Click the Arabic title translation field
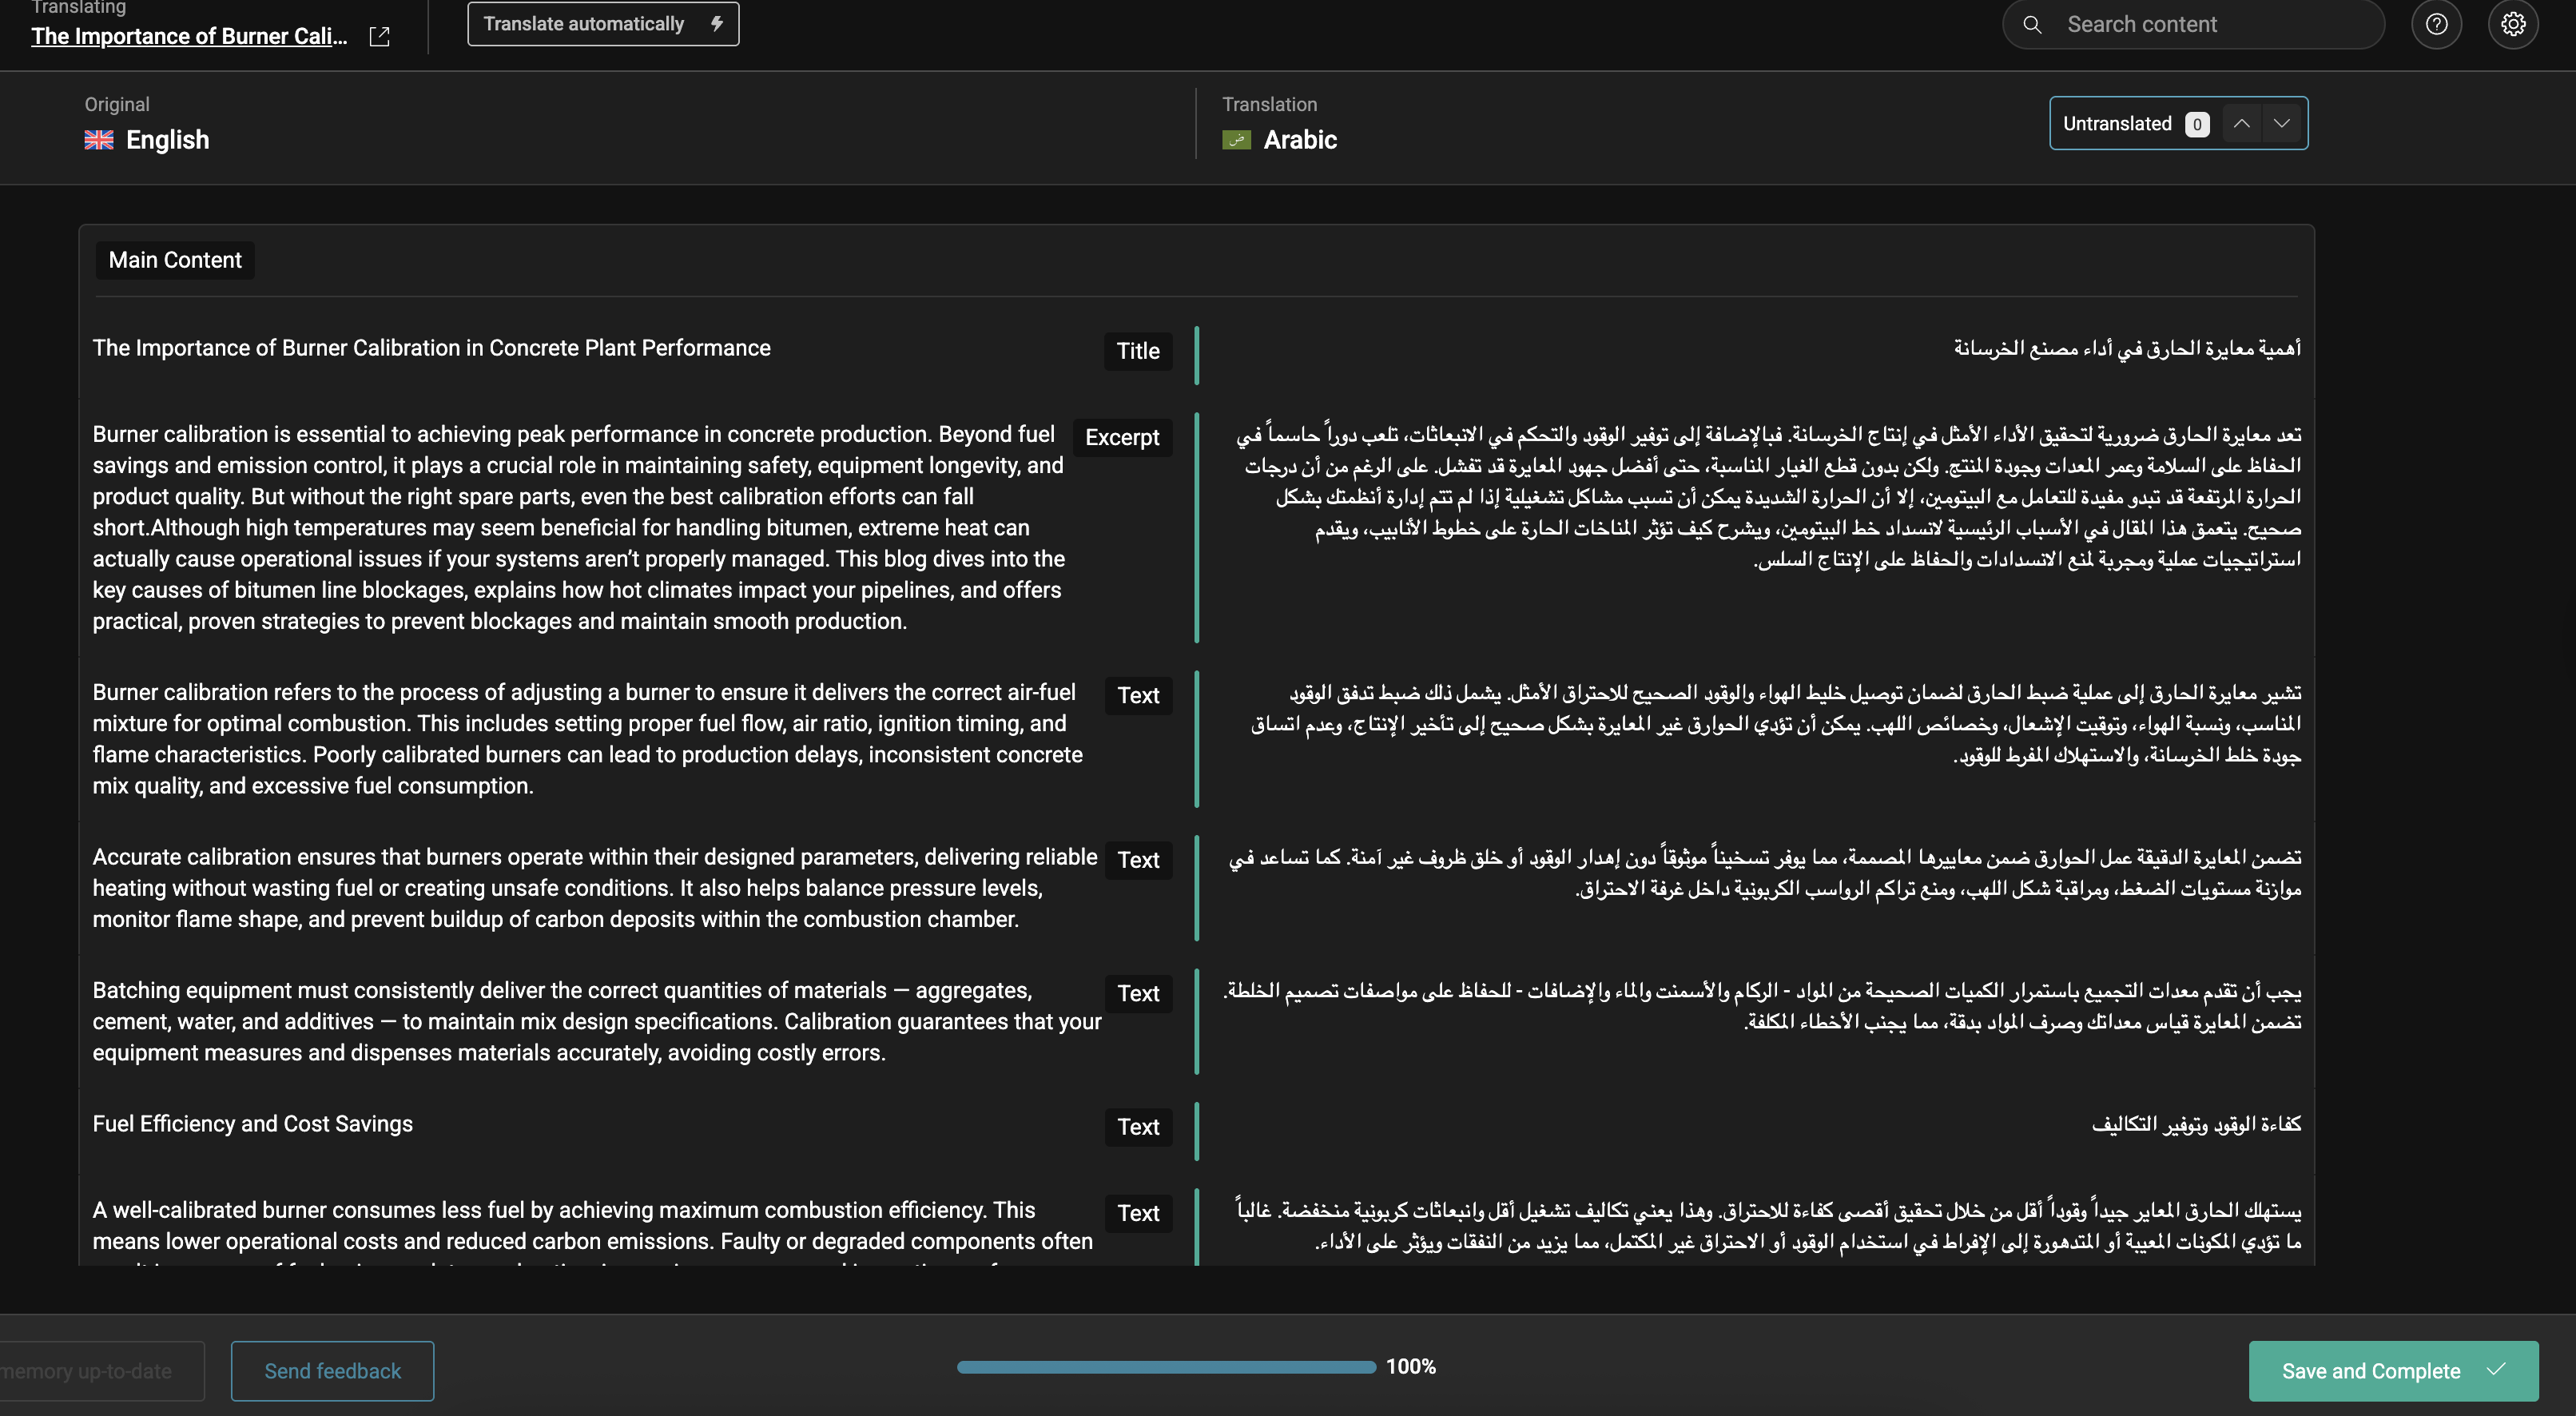The height and width of the screenshot is (1416, 2576). pos(2126,349)
